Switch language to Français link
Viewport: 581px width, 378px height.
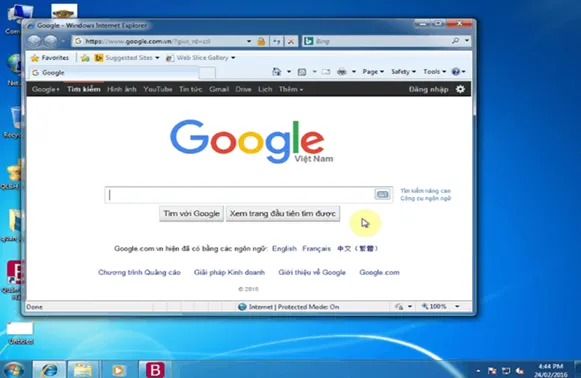[316, 248]
